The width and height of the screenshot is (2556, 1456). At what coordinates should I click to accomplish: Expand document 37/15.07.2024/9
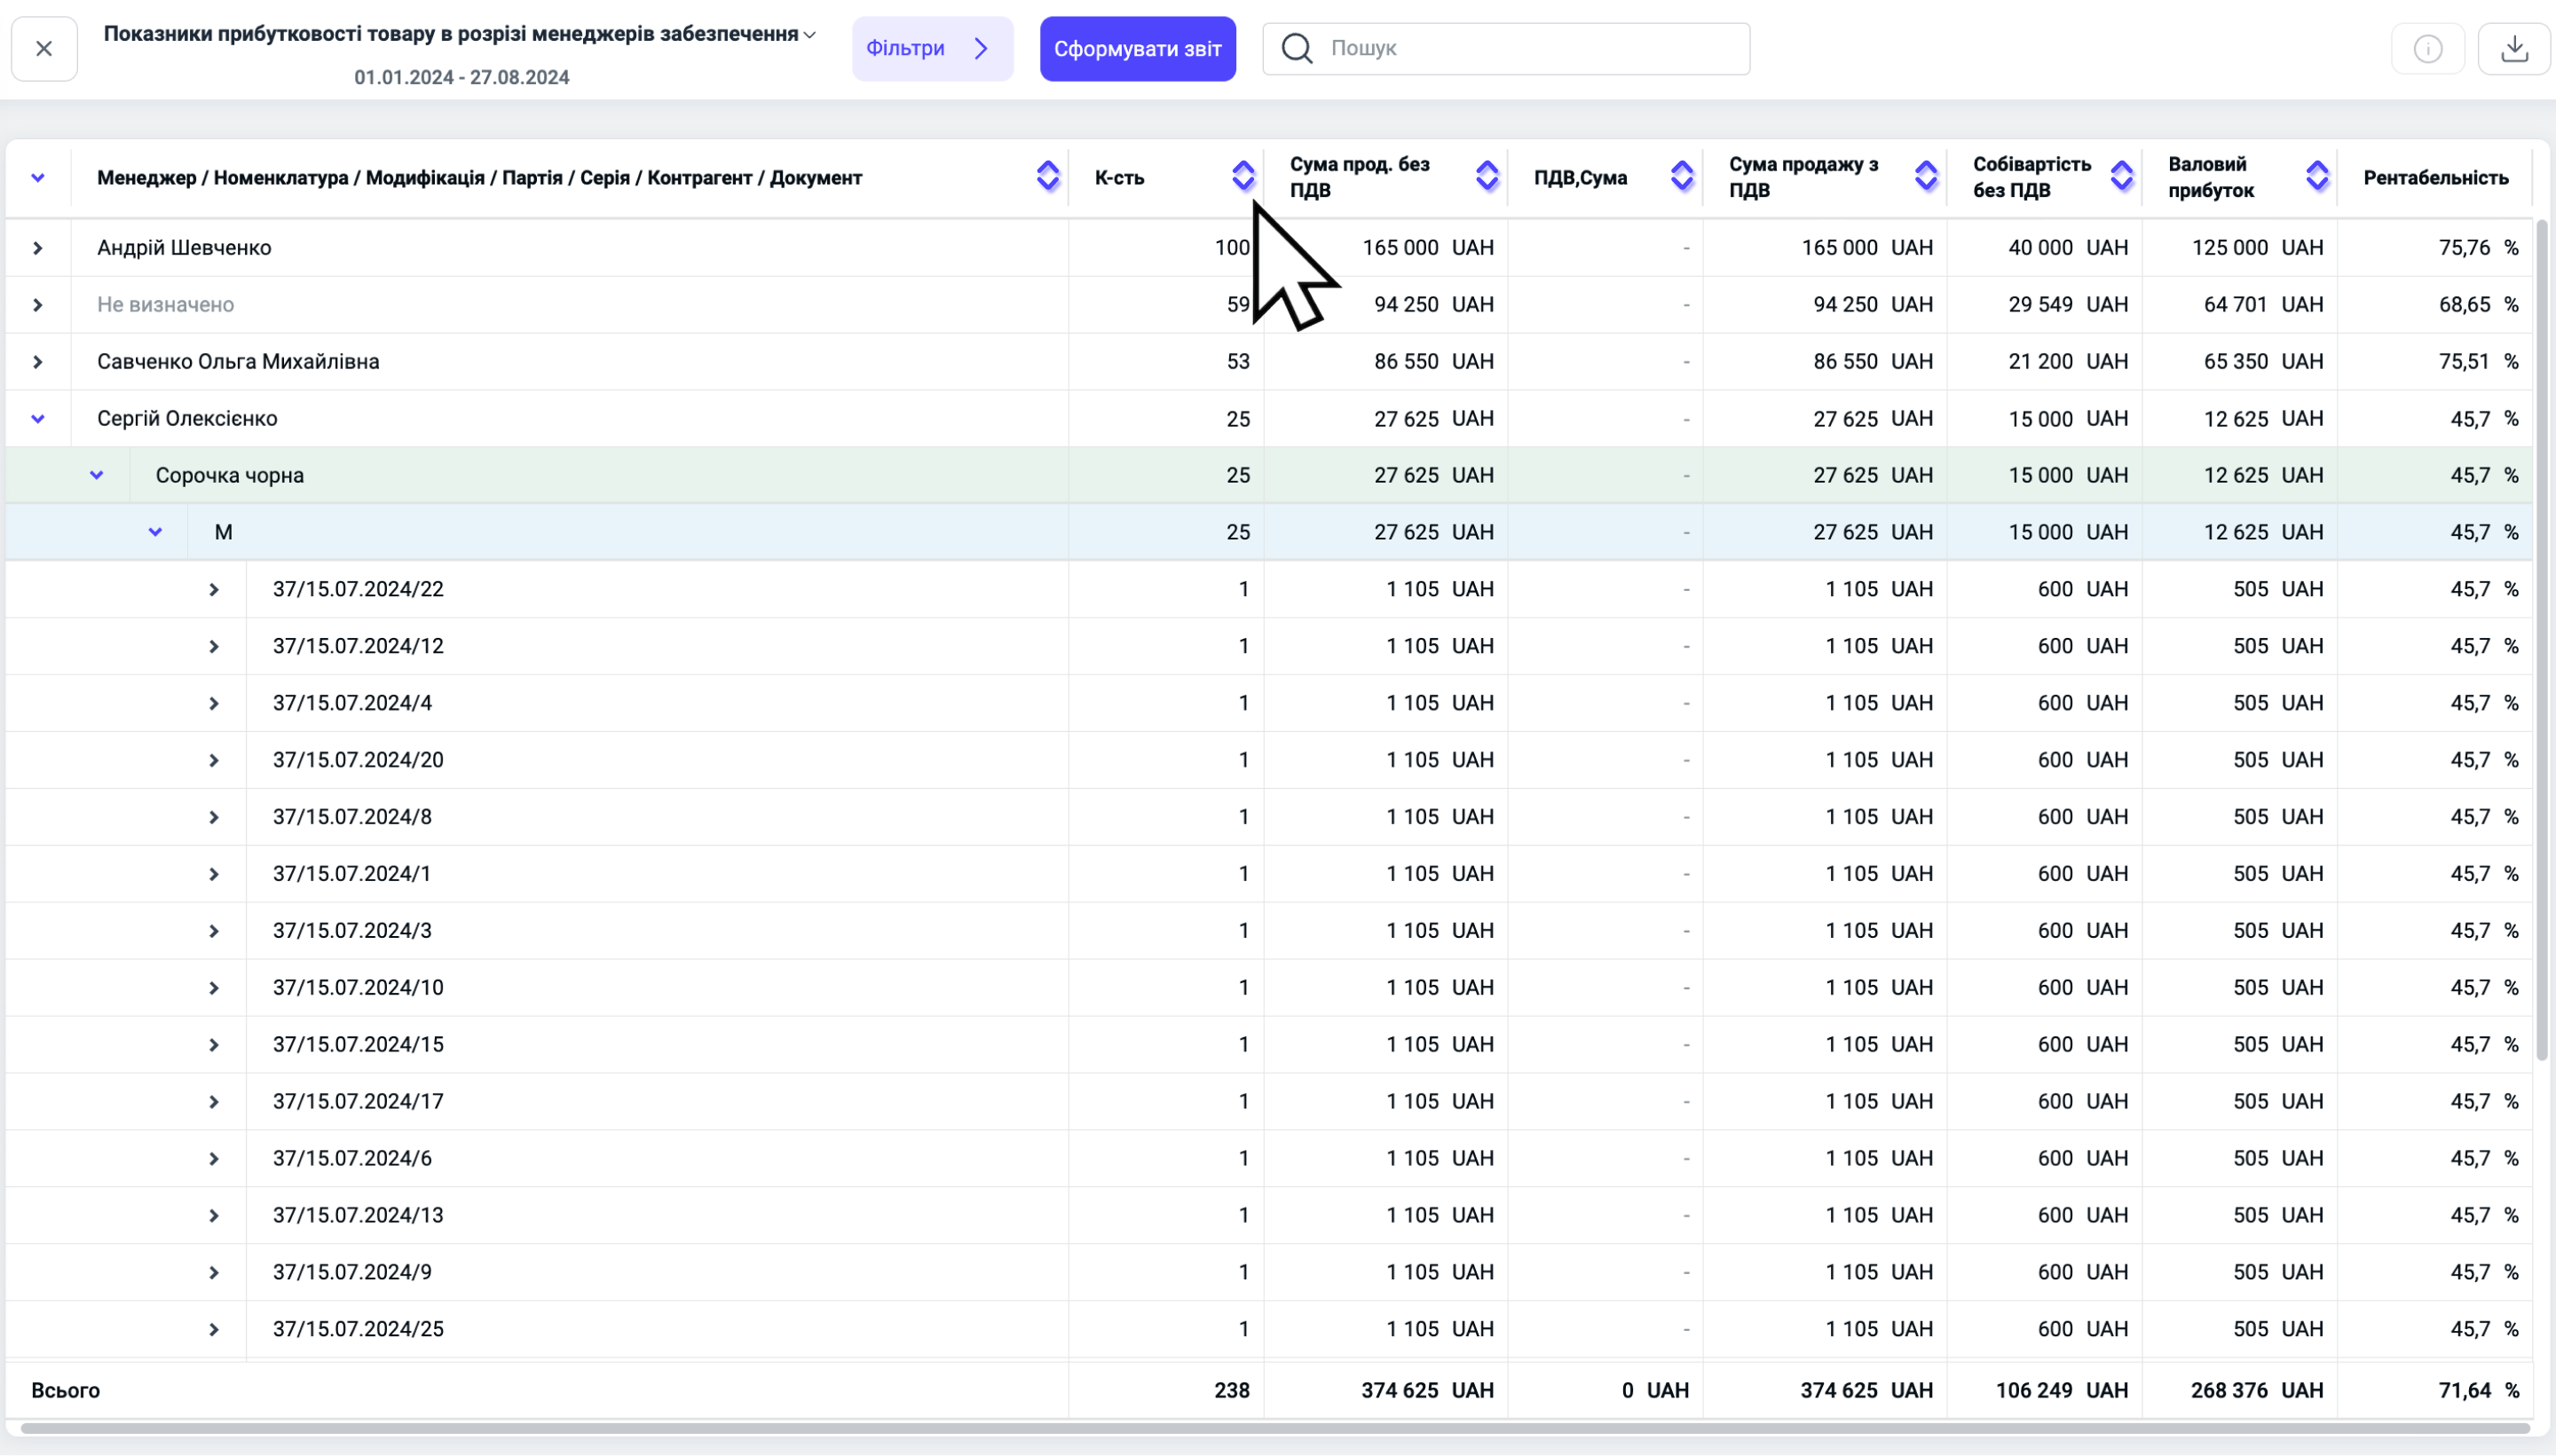tap(214, 1273)
